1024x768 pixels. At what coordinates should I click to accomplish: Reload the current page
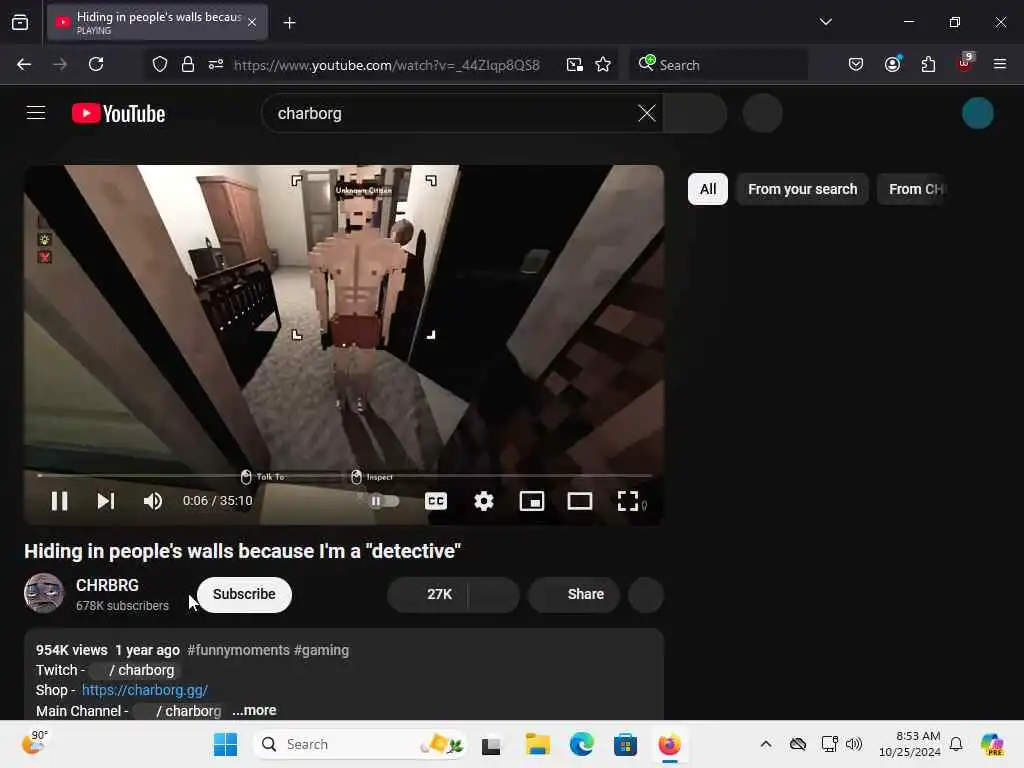[96, 64]
